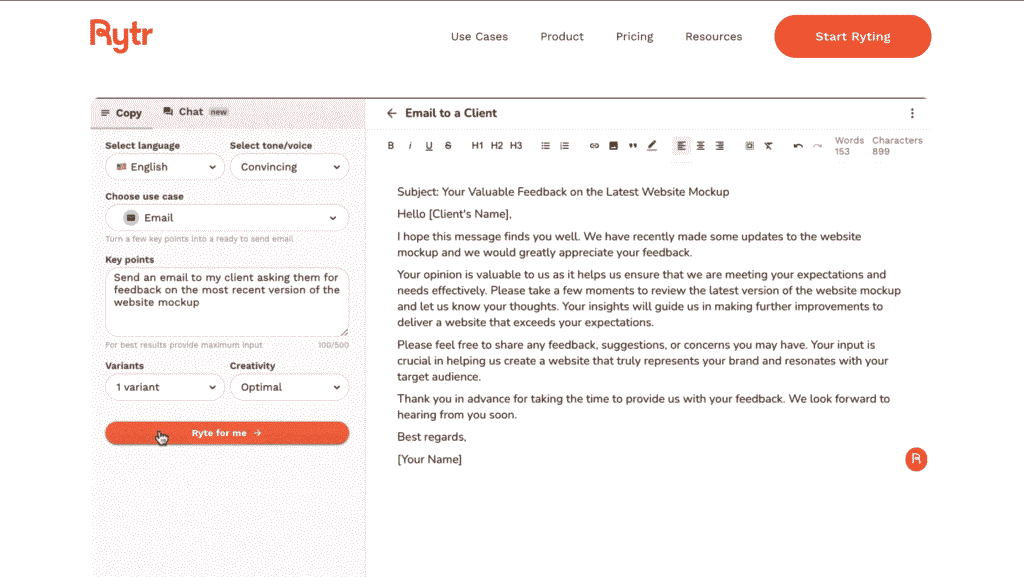Click the undo arrow in the toolbar
The width and height of the screenshot is (1024, 577).
[797, 146]
